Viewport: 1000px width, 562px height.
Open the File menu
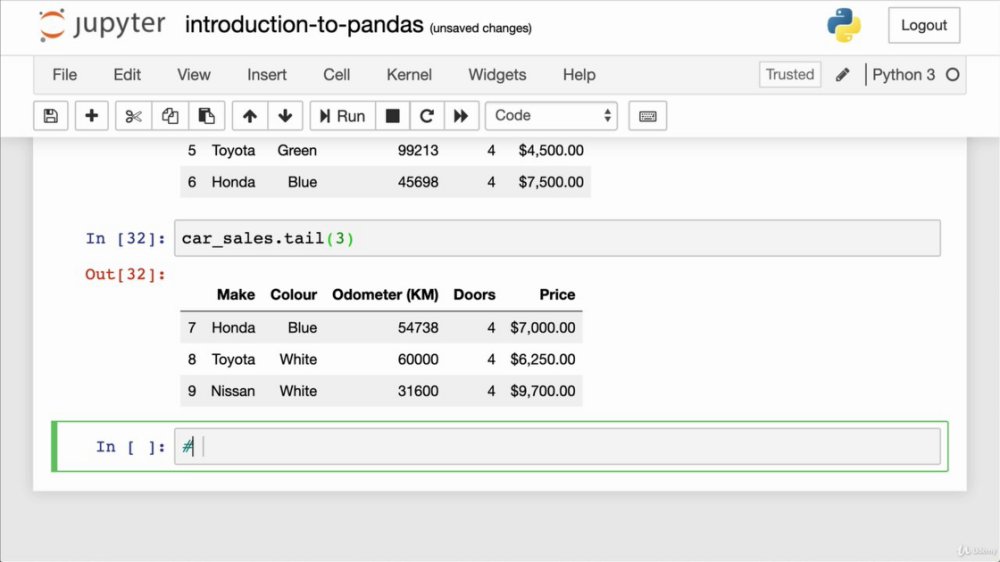click(x=64, y=75)
